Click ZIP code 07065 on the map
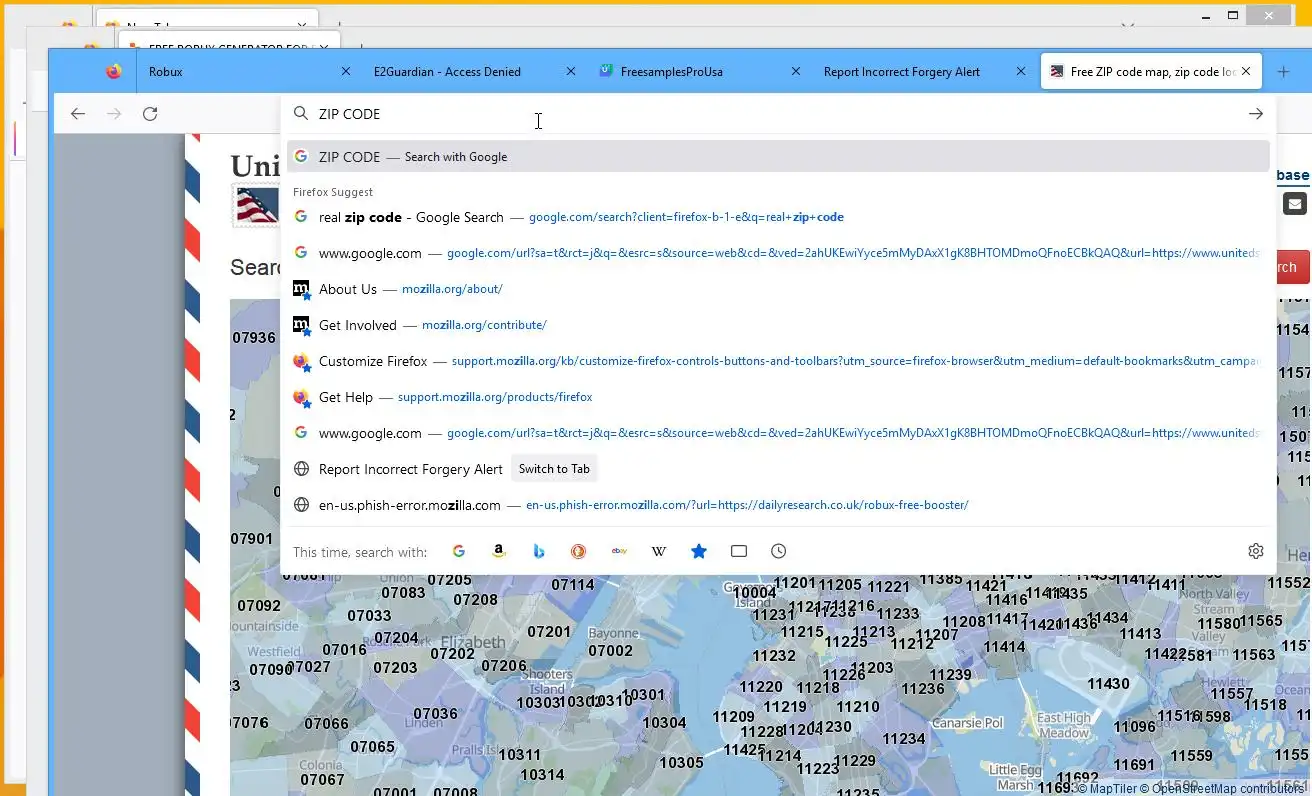The image size is (1312, 796). [372, 747]
